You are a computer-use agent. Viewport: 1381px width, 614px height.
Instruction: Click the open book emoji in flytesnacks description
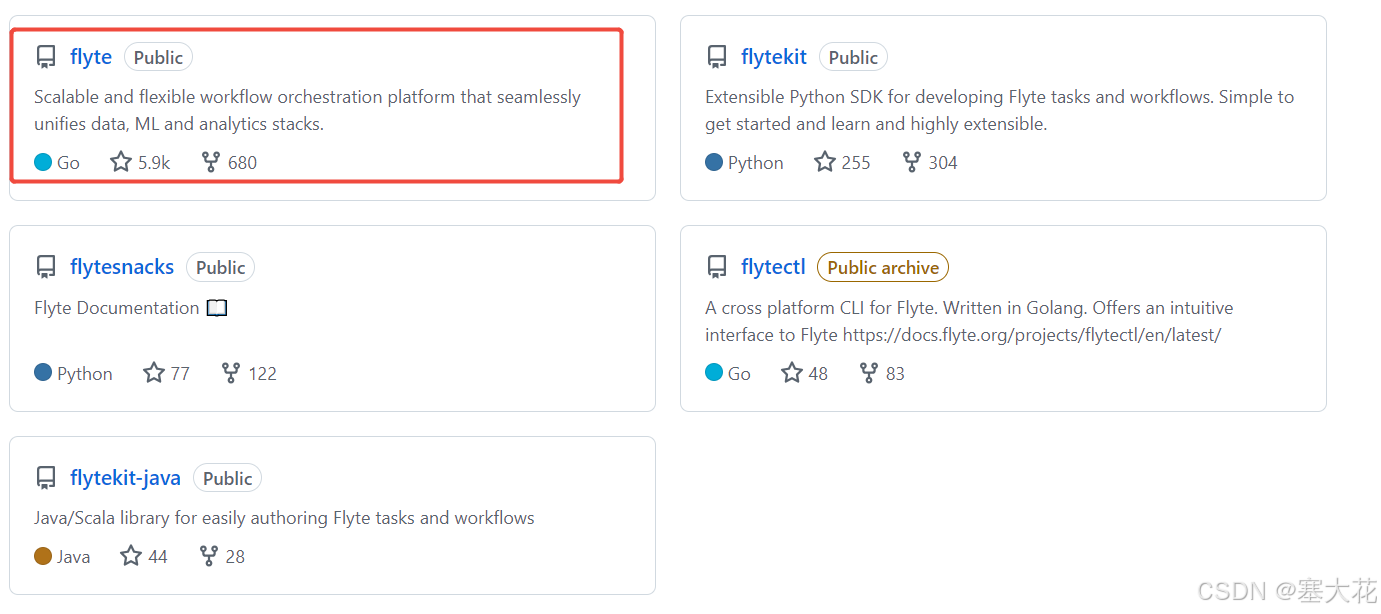pyautogui.click(x=217, y=307)
